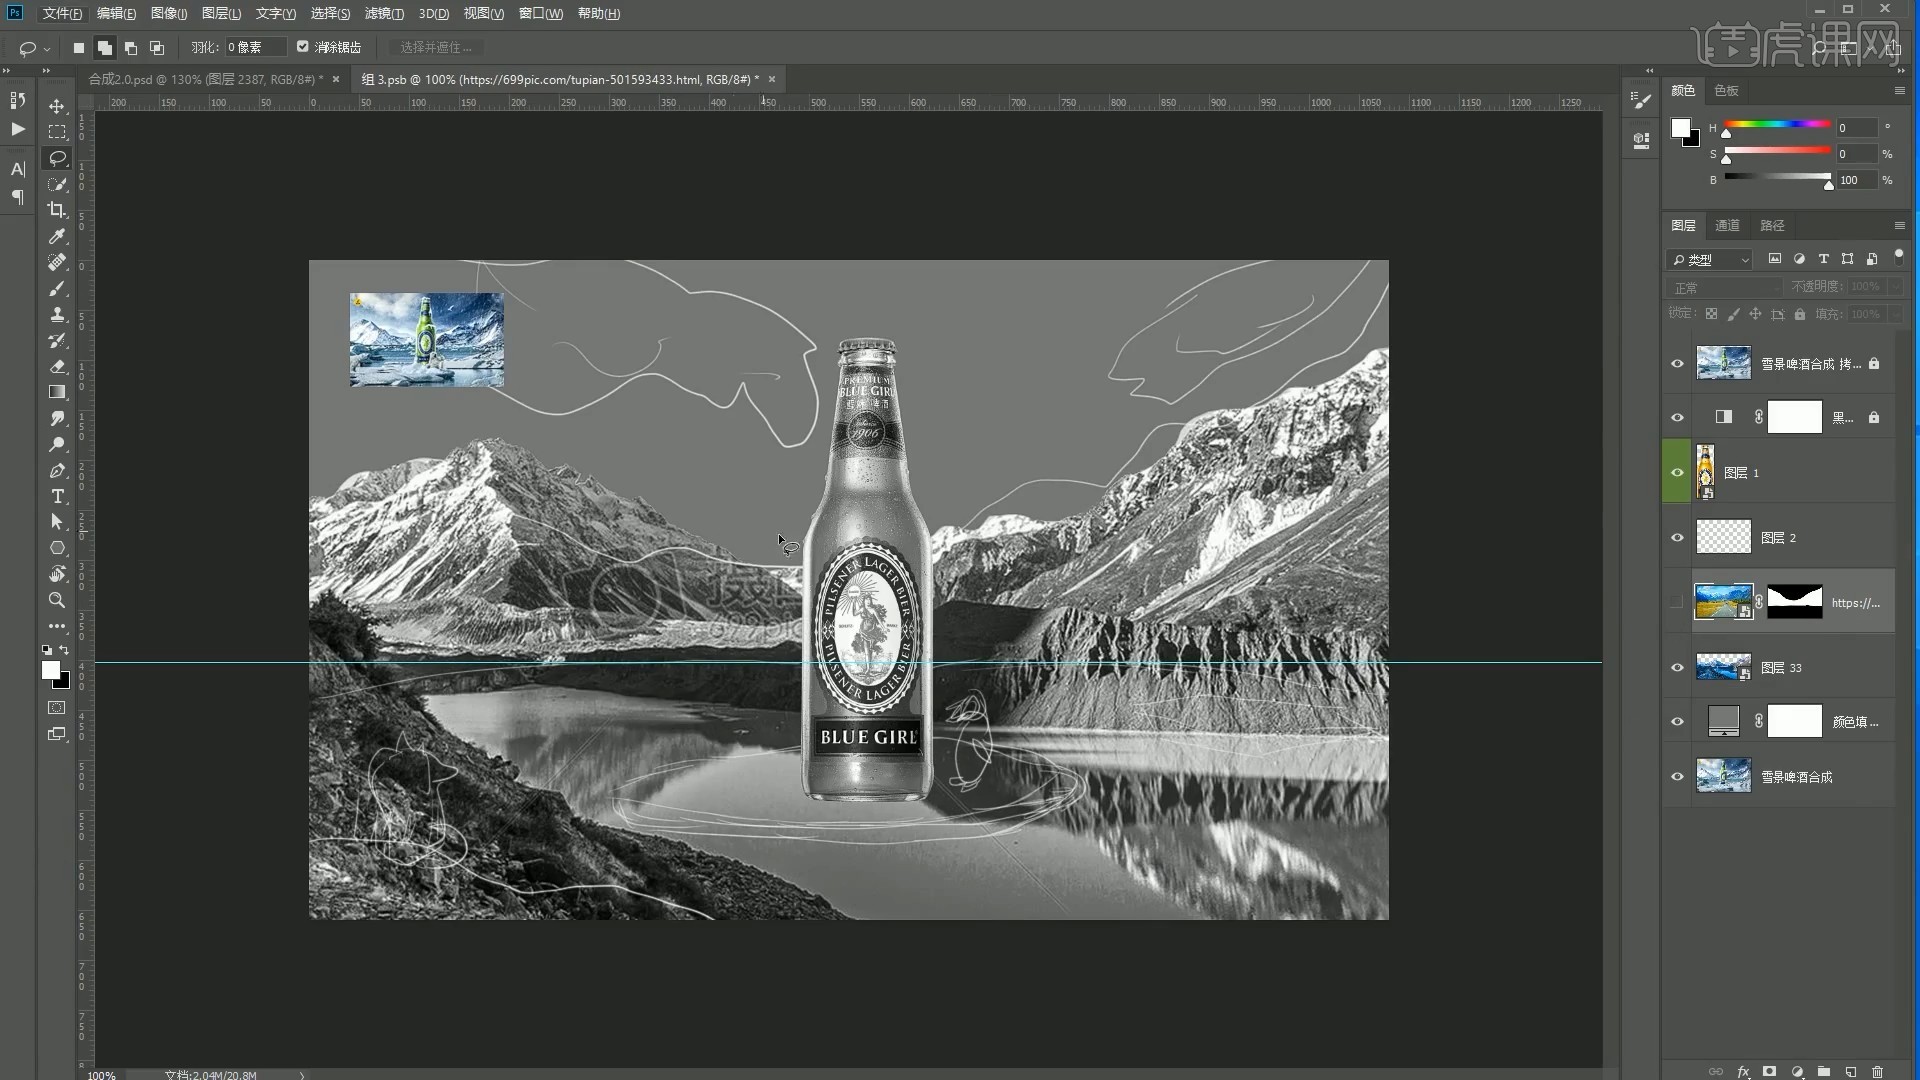The width and height of the screenshot is (1920, 1080).
Task: Create a new layer group
Action: (1824, 1071)
